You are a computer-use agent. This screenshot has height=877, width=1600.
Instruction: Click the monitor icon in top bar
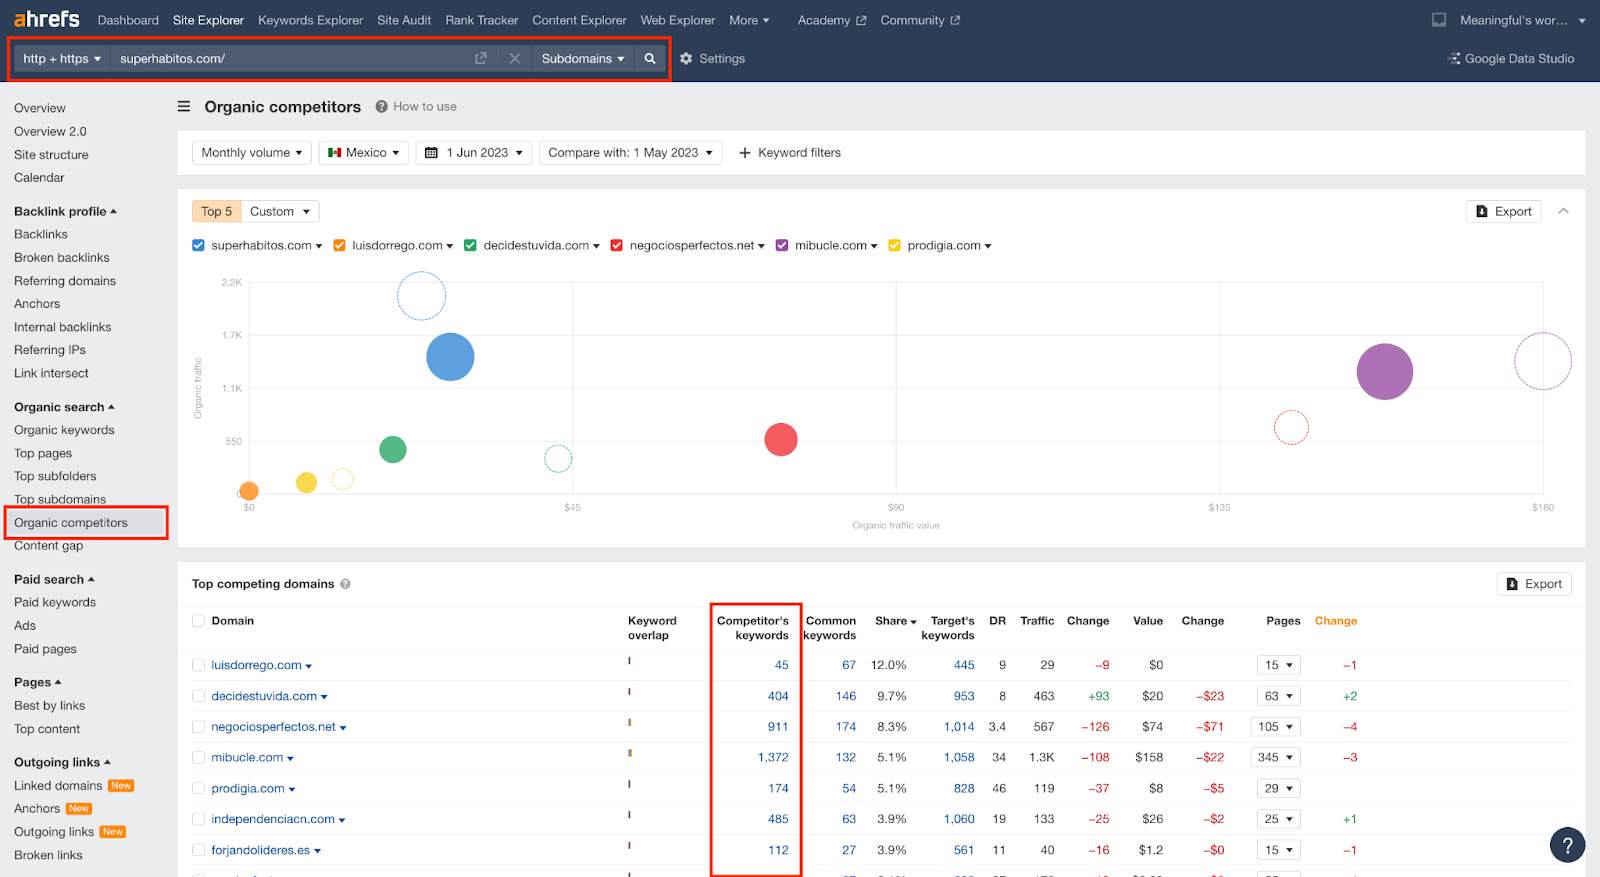[1439, 20]
